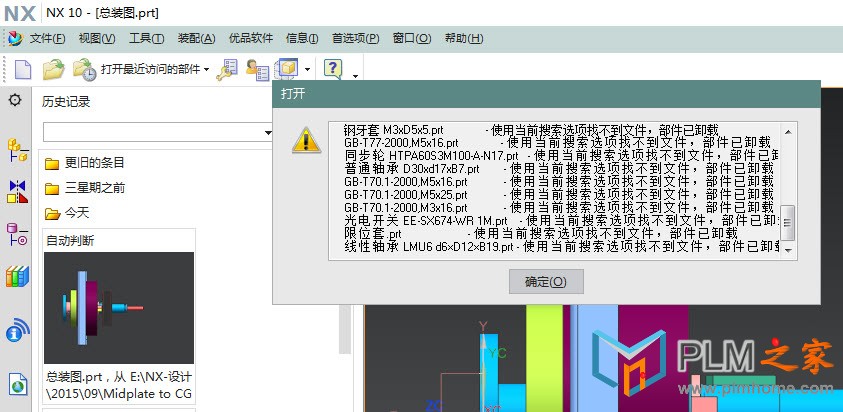
Task: Open the Part Navigator sidebar icon
Action: pyautogui.click(x=17, y=234)
